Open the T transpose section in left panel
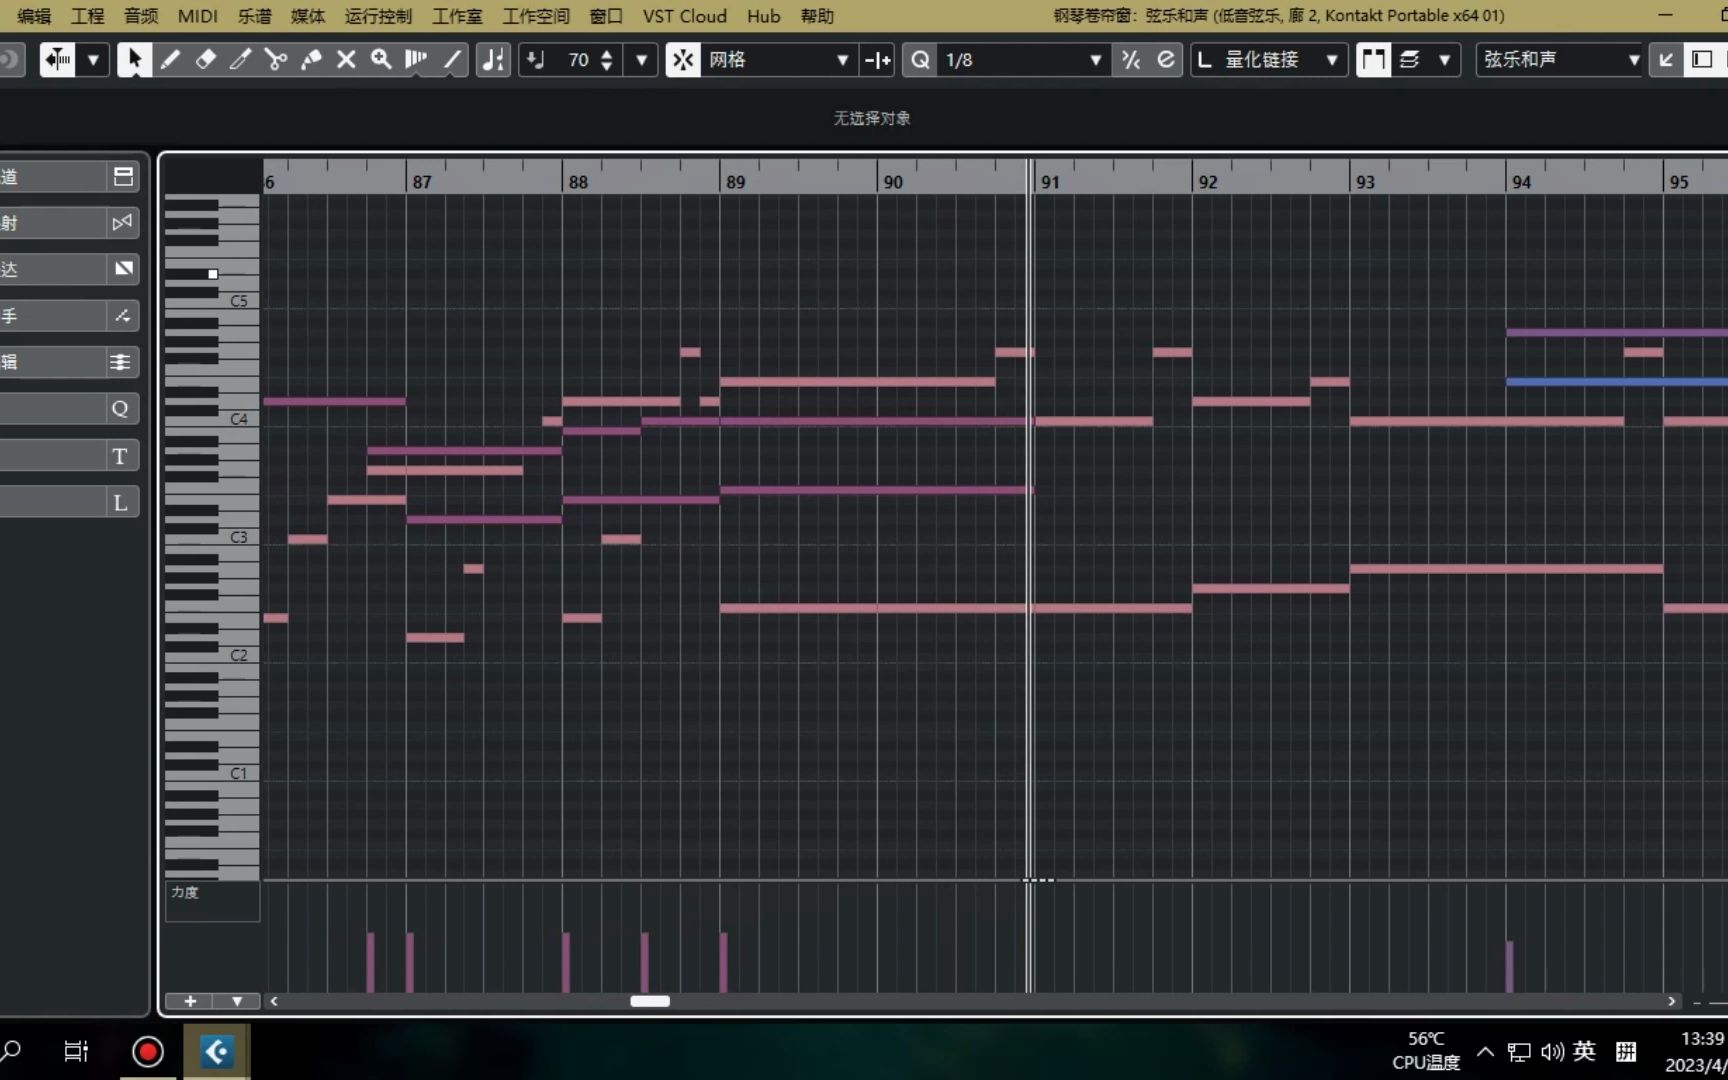1728x1080 pixels. tap(120, 456)
